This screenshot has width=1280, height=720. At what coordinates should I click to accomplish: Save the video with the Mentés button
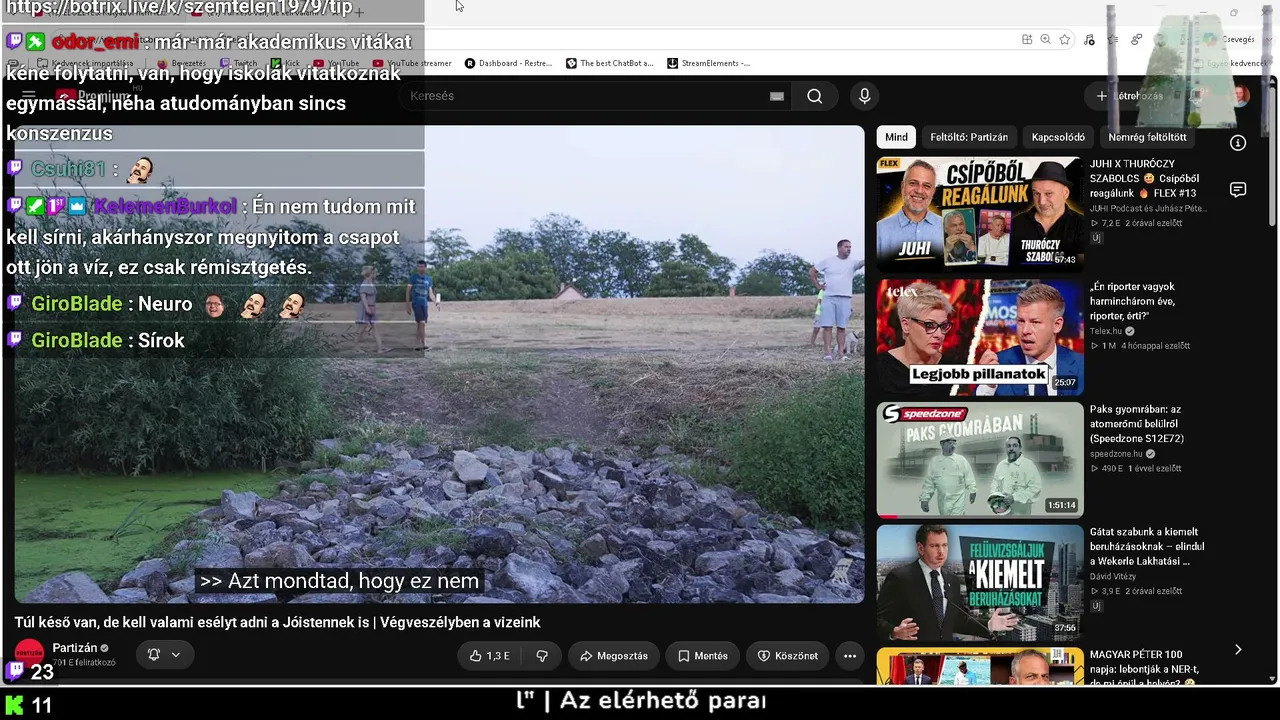pos(702,656)
